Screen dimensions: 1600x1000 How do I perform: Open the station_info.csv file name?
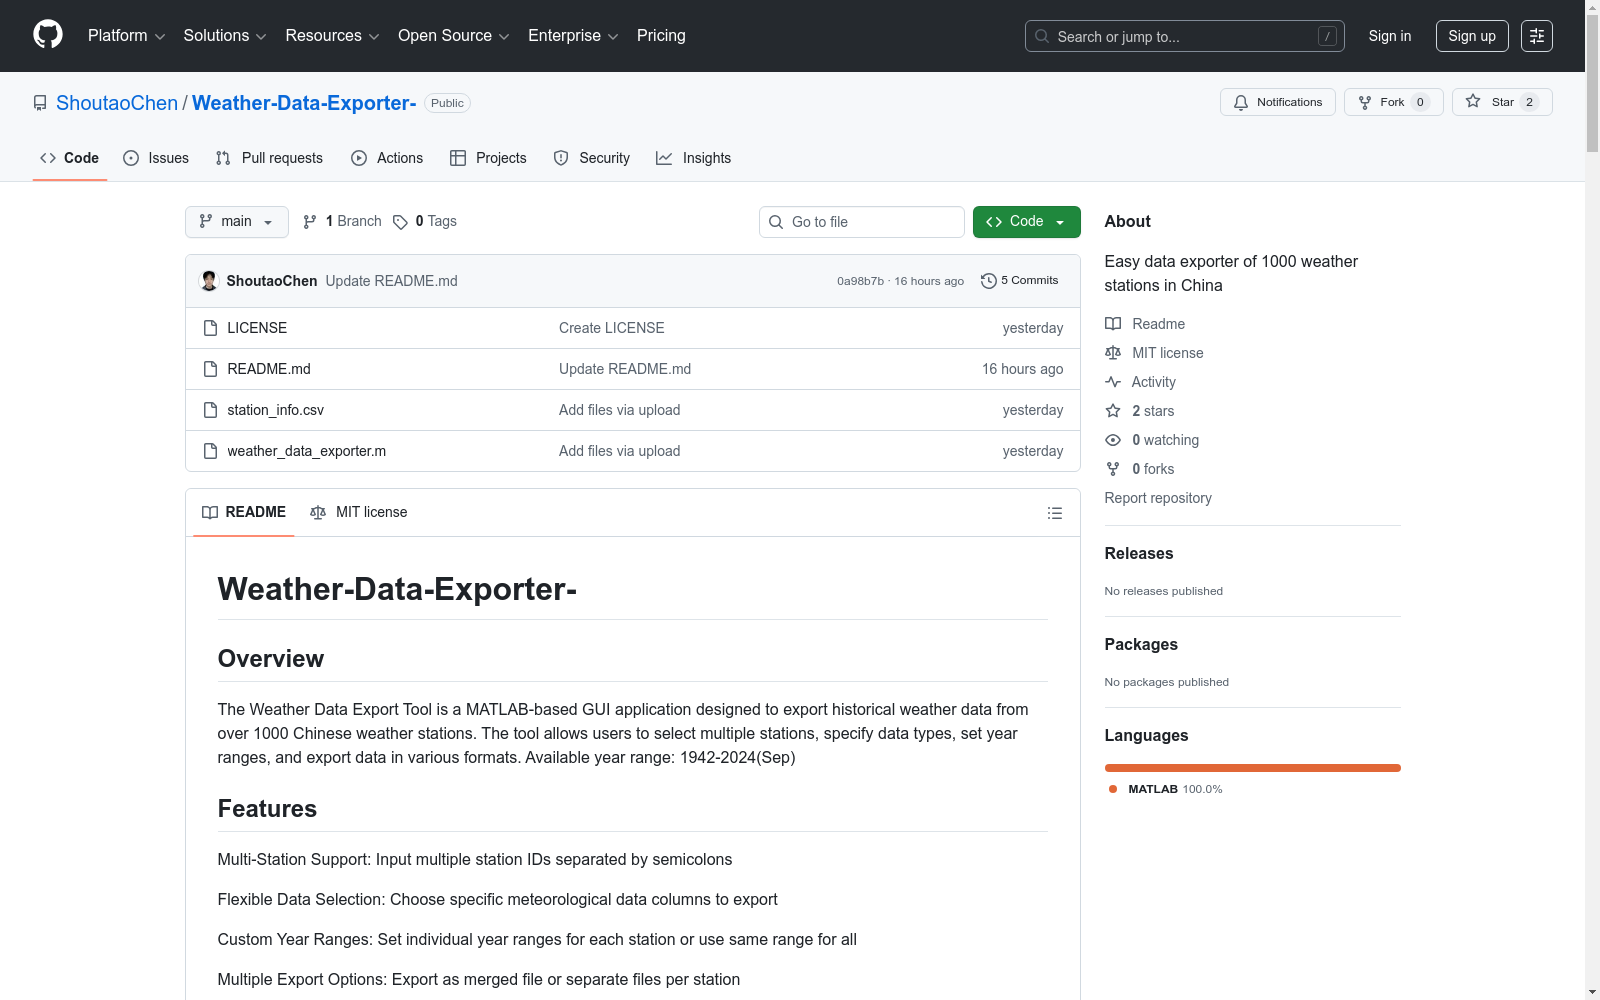tap(276, 410)
